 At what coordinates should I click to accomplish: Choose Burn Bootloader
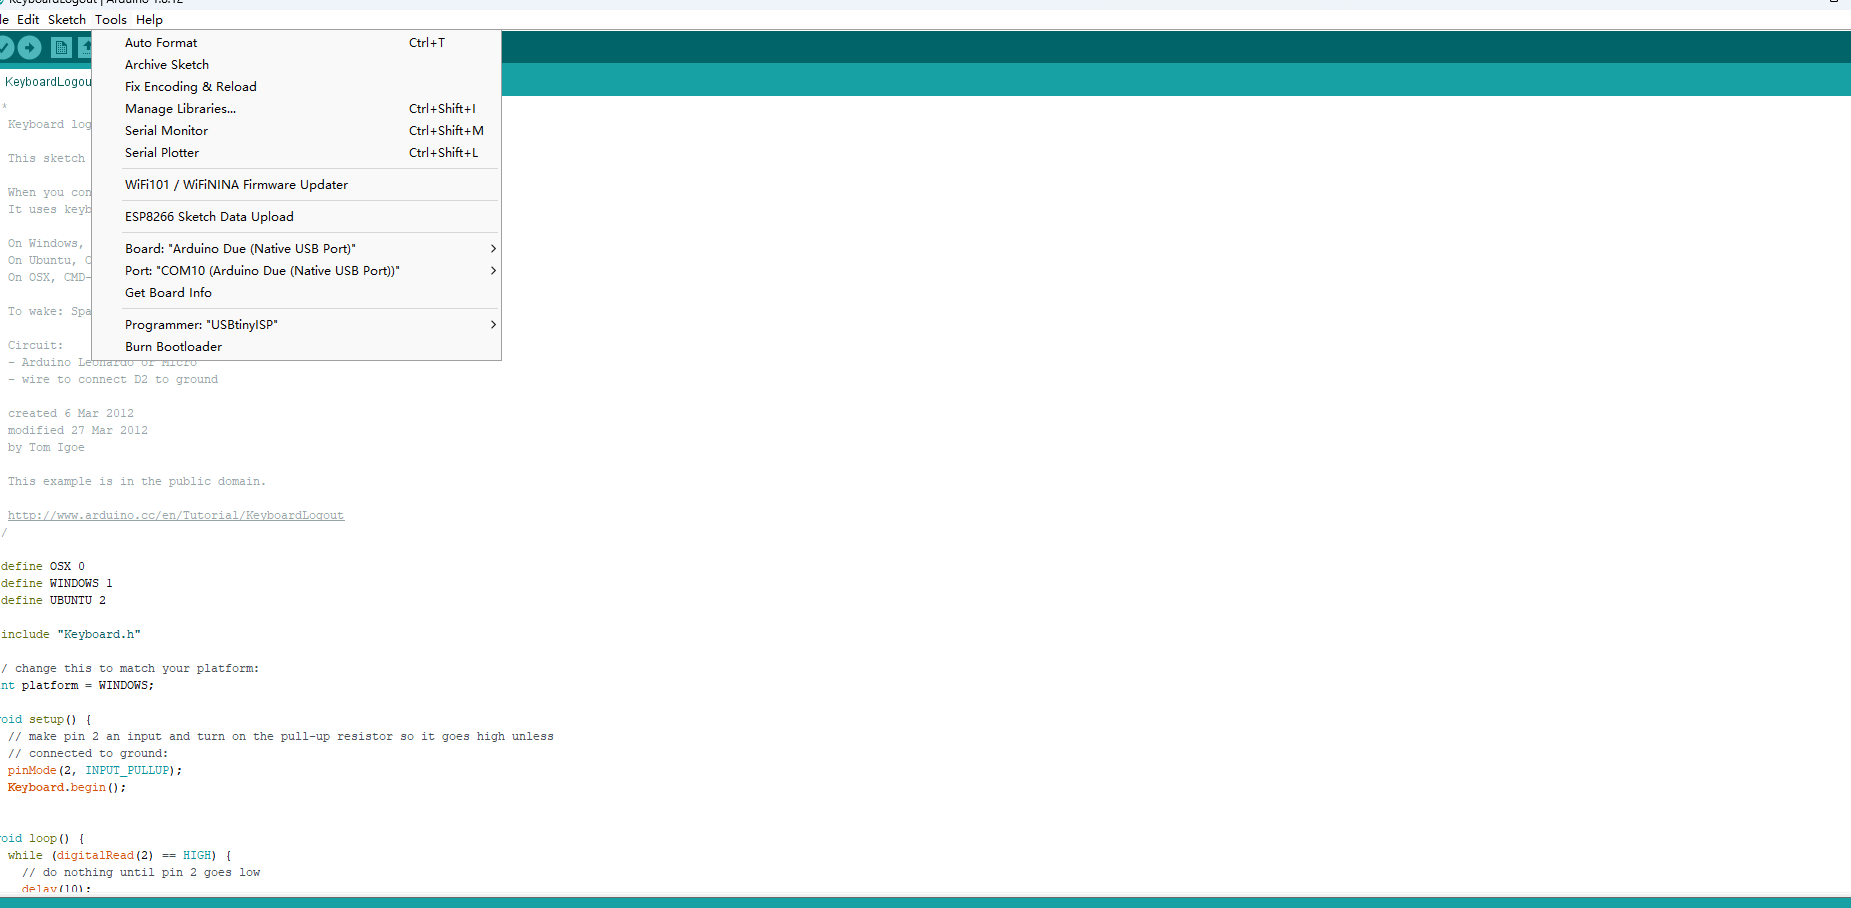coord(296,347)
